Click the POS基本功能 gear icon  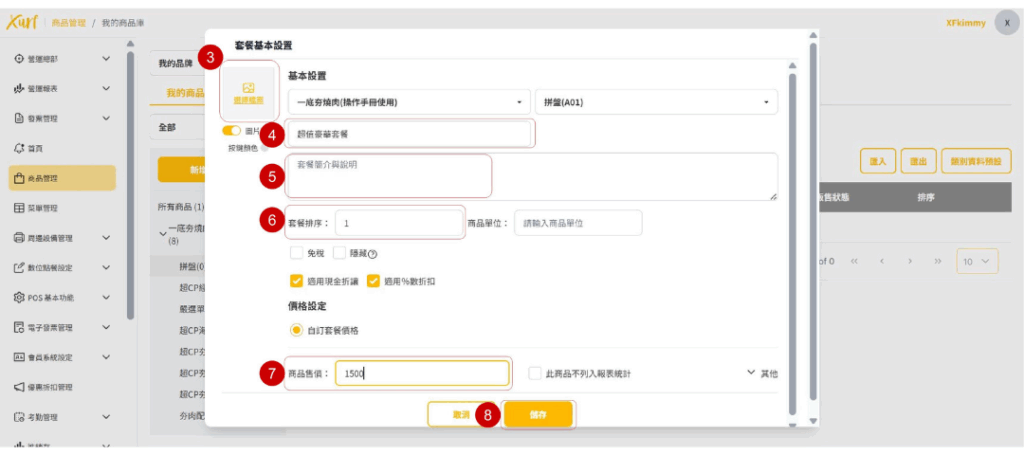tap(19, 298)
